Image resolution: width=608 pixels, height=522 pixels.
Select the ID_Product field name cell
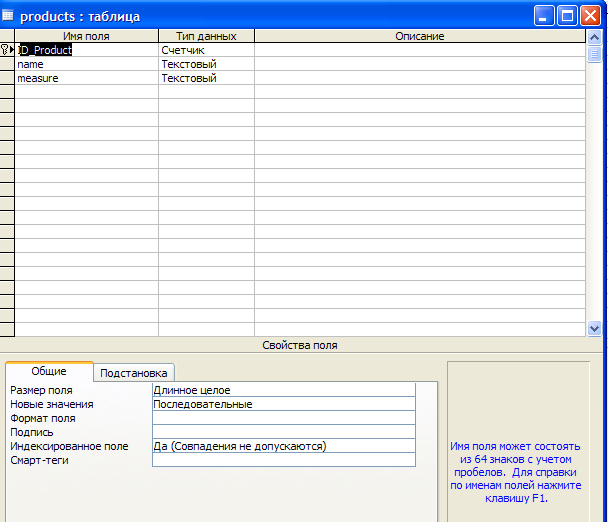pos(86,50)
